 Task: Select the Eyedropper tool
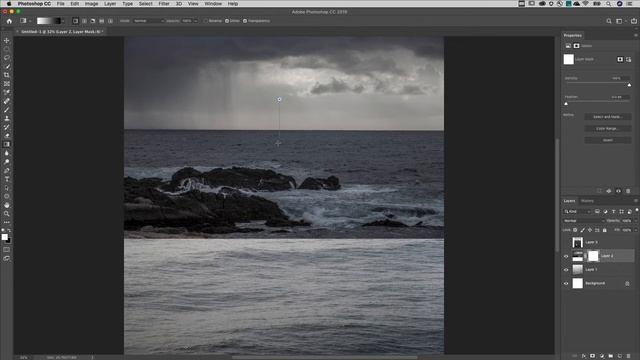[7, 92]
